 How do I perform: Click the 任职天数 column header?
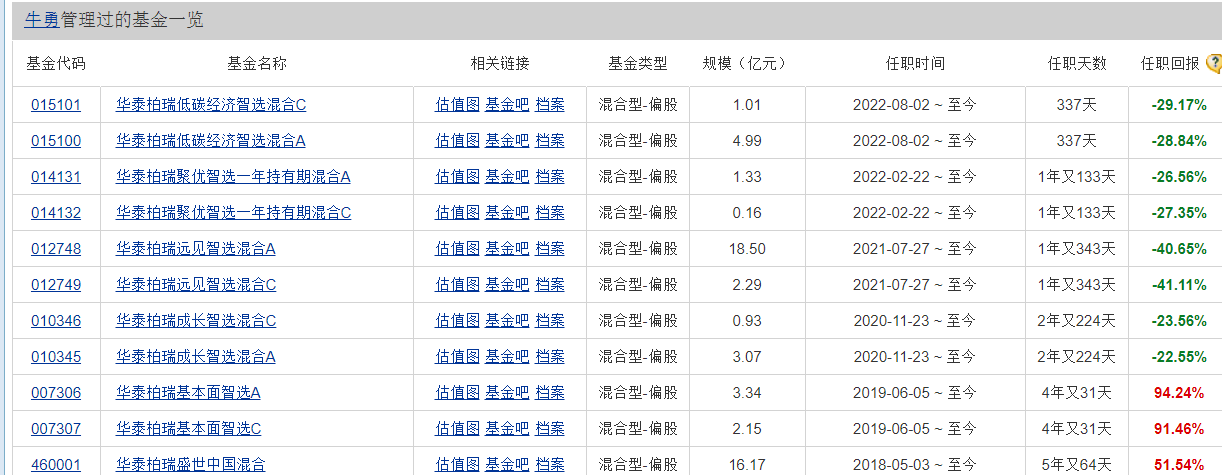[x=1077, y=63]
